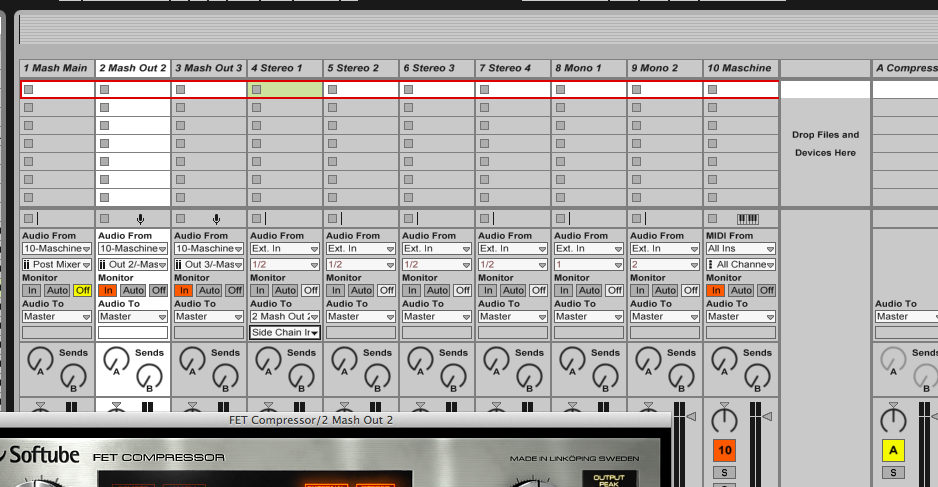Open MIDI From All Ins dropdown
Screen dimensions: 938x487
pyautogui.click(x=741, y=248)
